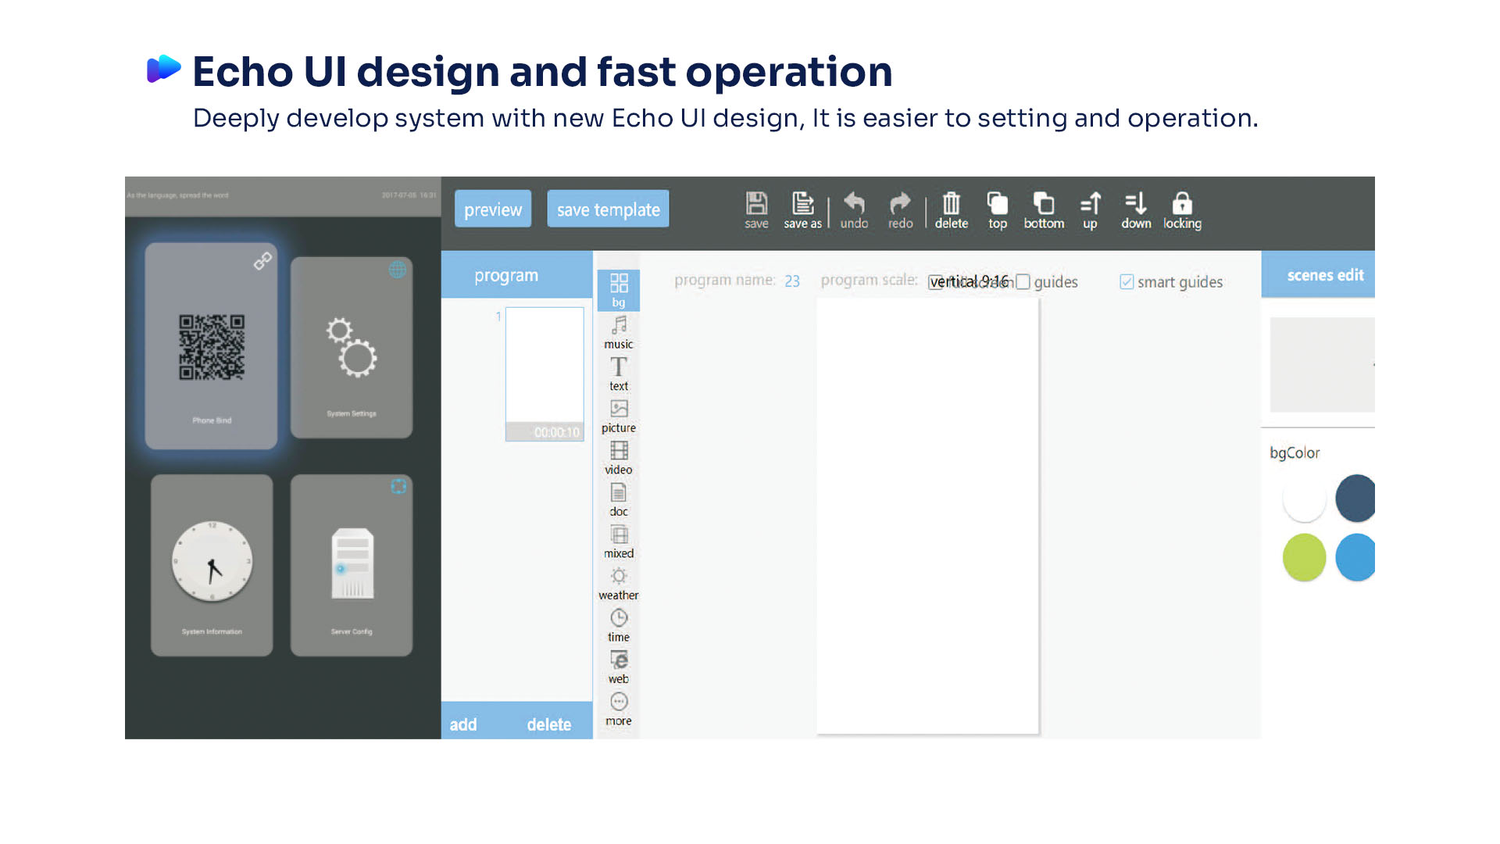This screenshot has width=1500, height=844.
Task: Enable the guides checkbox
Action: click(x=1023, y=282)
